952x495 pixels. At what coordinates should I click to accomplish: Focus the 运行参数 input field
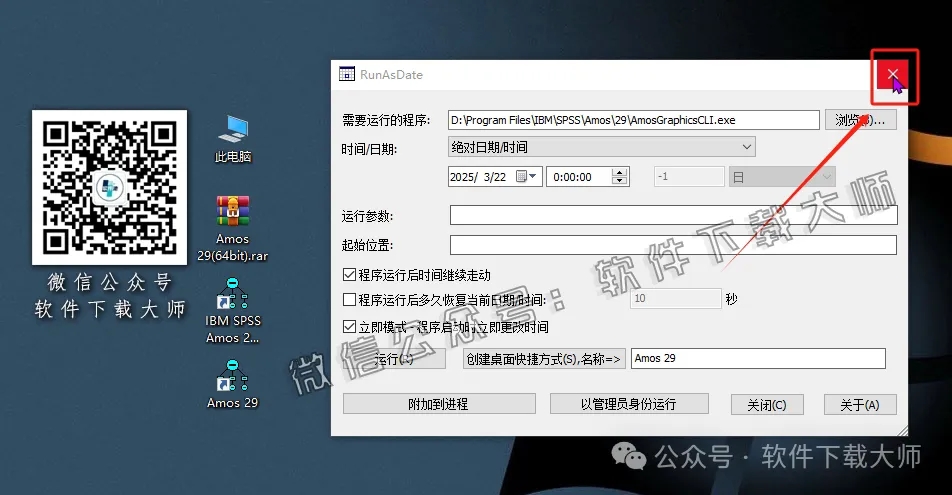(x=673, y=215)
